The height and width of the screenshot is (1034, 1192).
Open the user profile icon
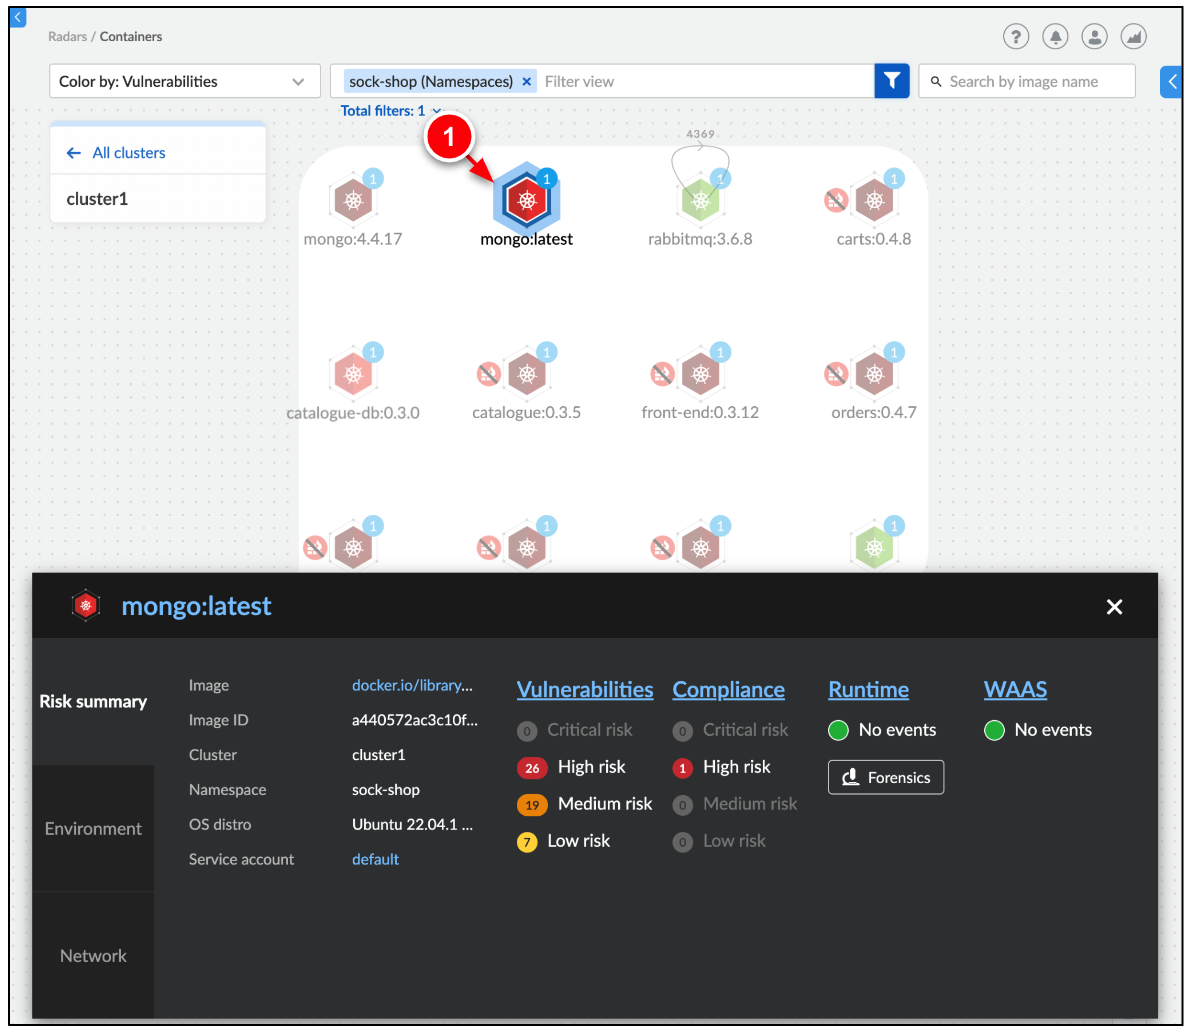1095,36
